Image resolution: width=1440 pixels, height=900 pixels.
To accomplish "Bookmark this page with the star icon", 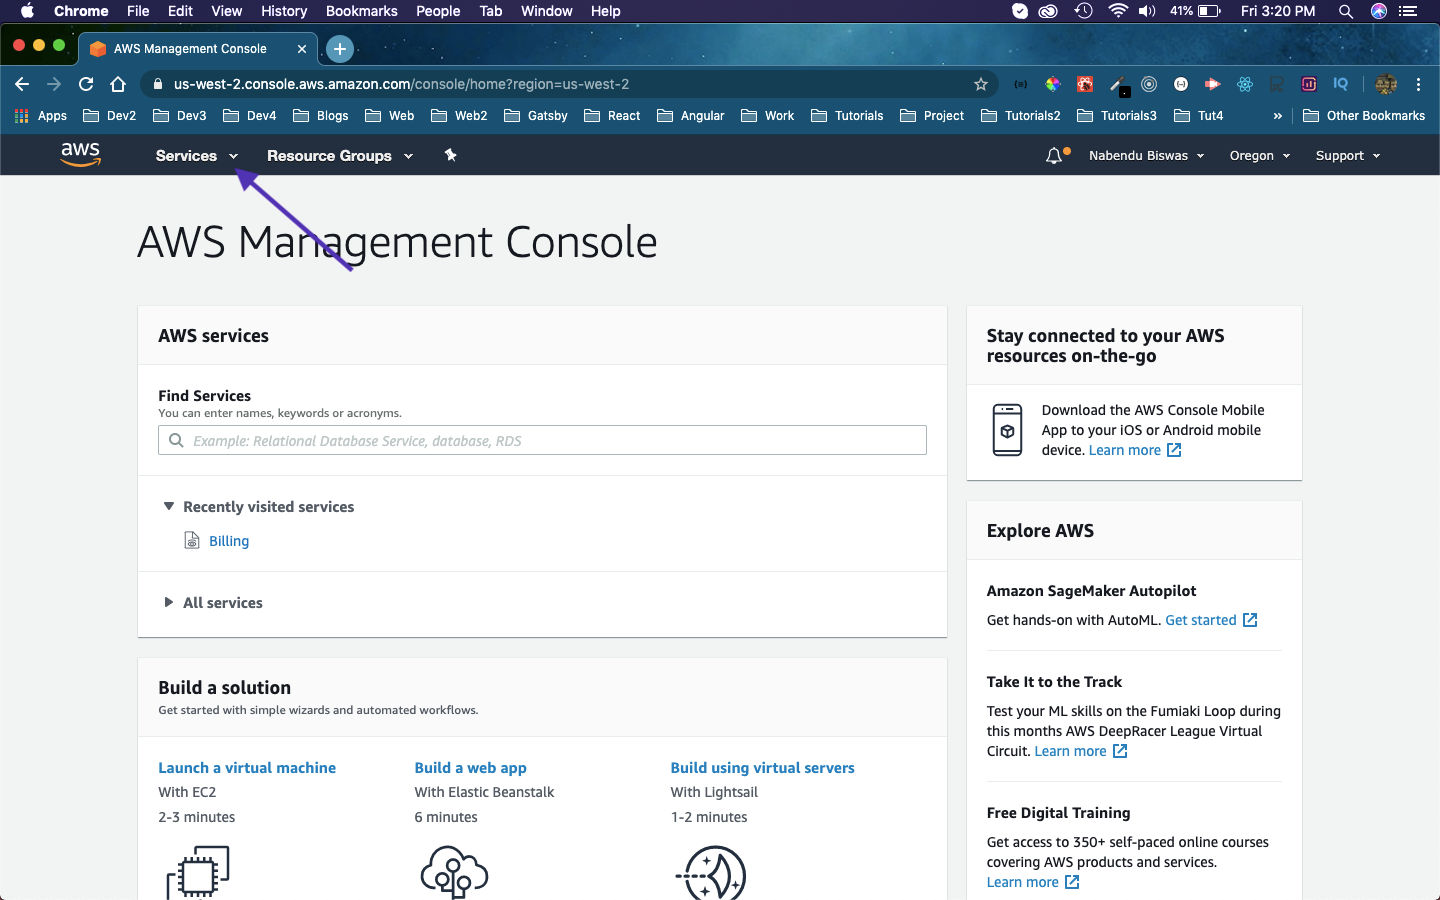I will pyautogui.click(x=981, y=84).
